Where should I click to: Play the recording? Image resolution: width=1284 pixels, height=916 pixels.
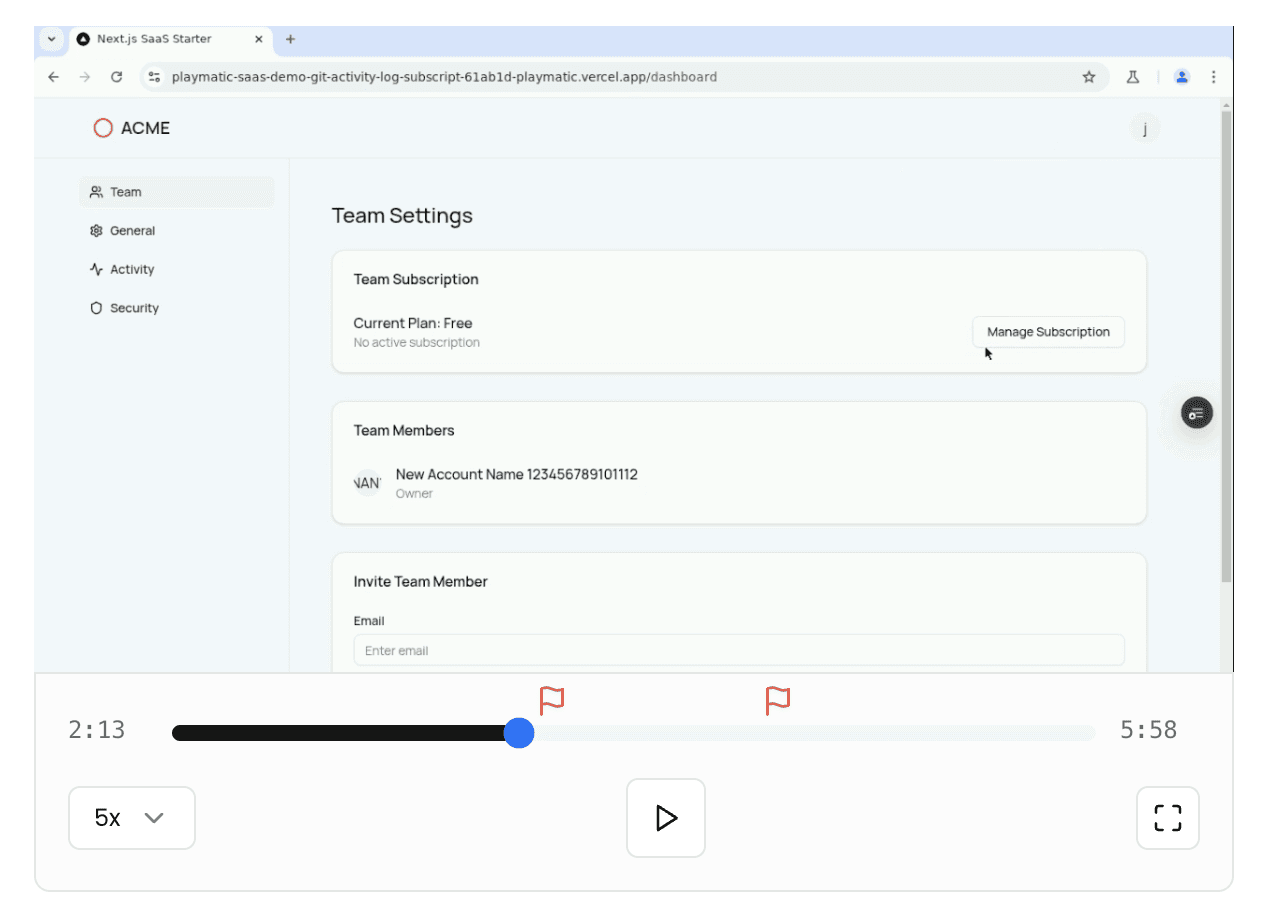(x=666, y=818)
